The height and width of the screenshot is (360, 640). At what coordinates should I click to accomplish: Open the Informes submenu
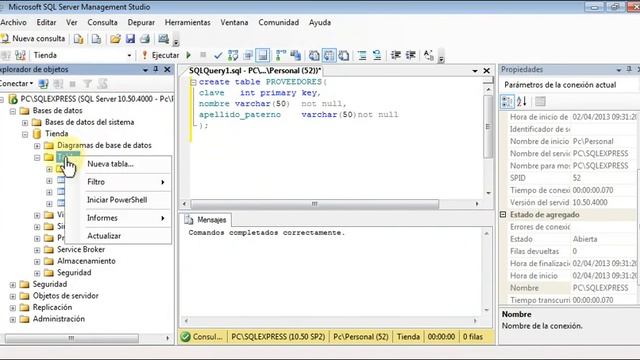(118, 218)
